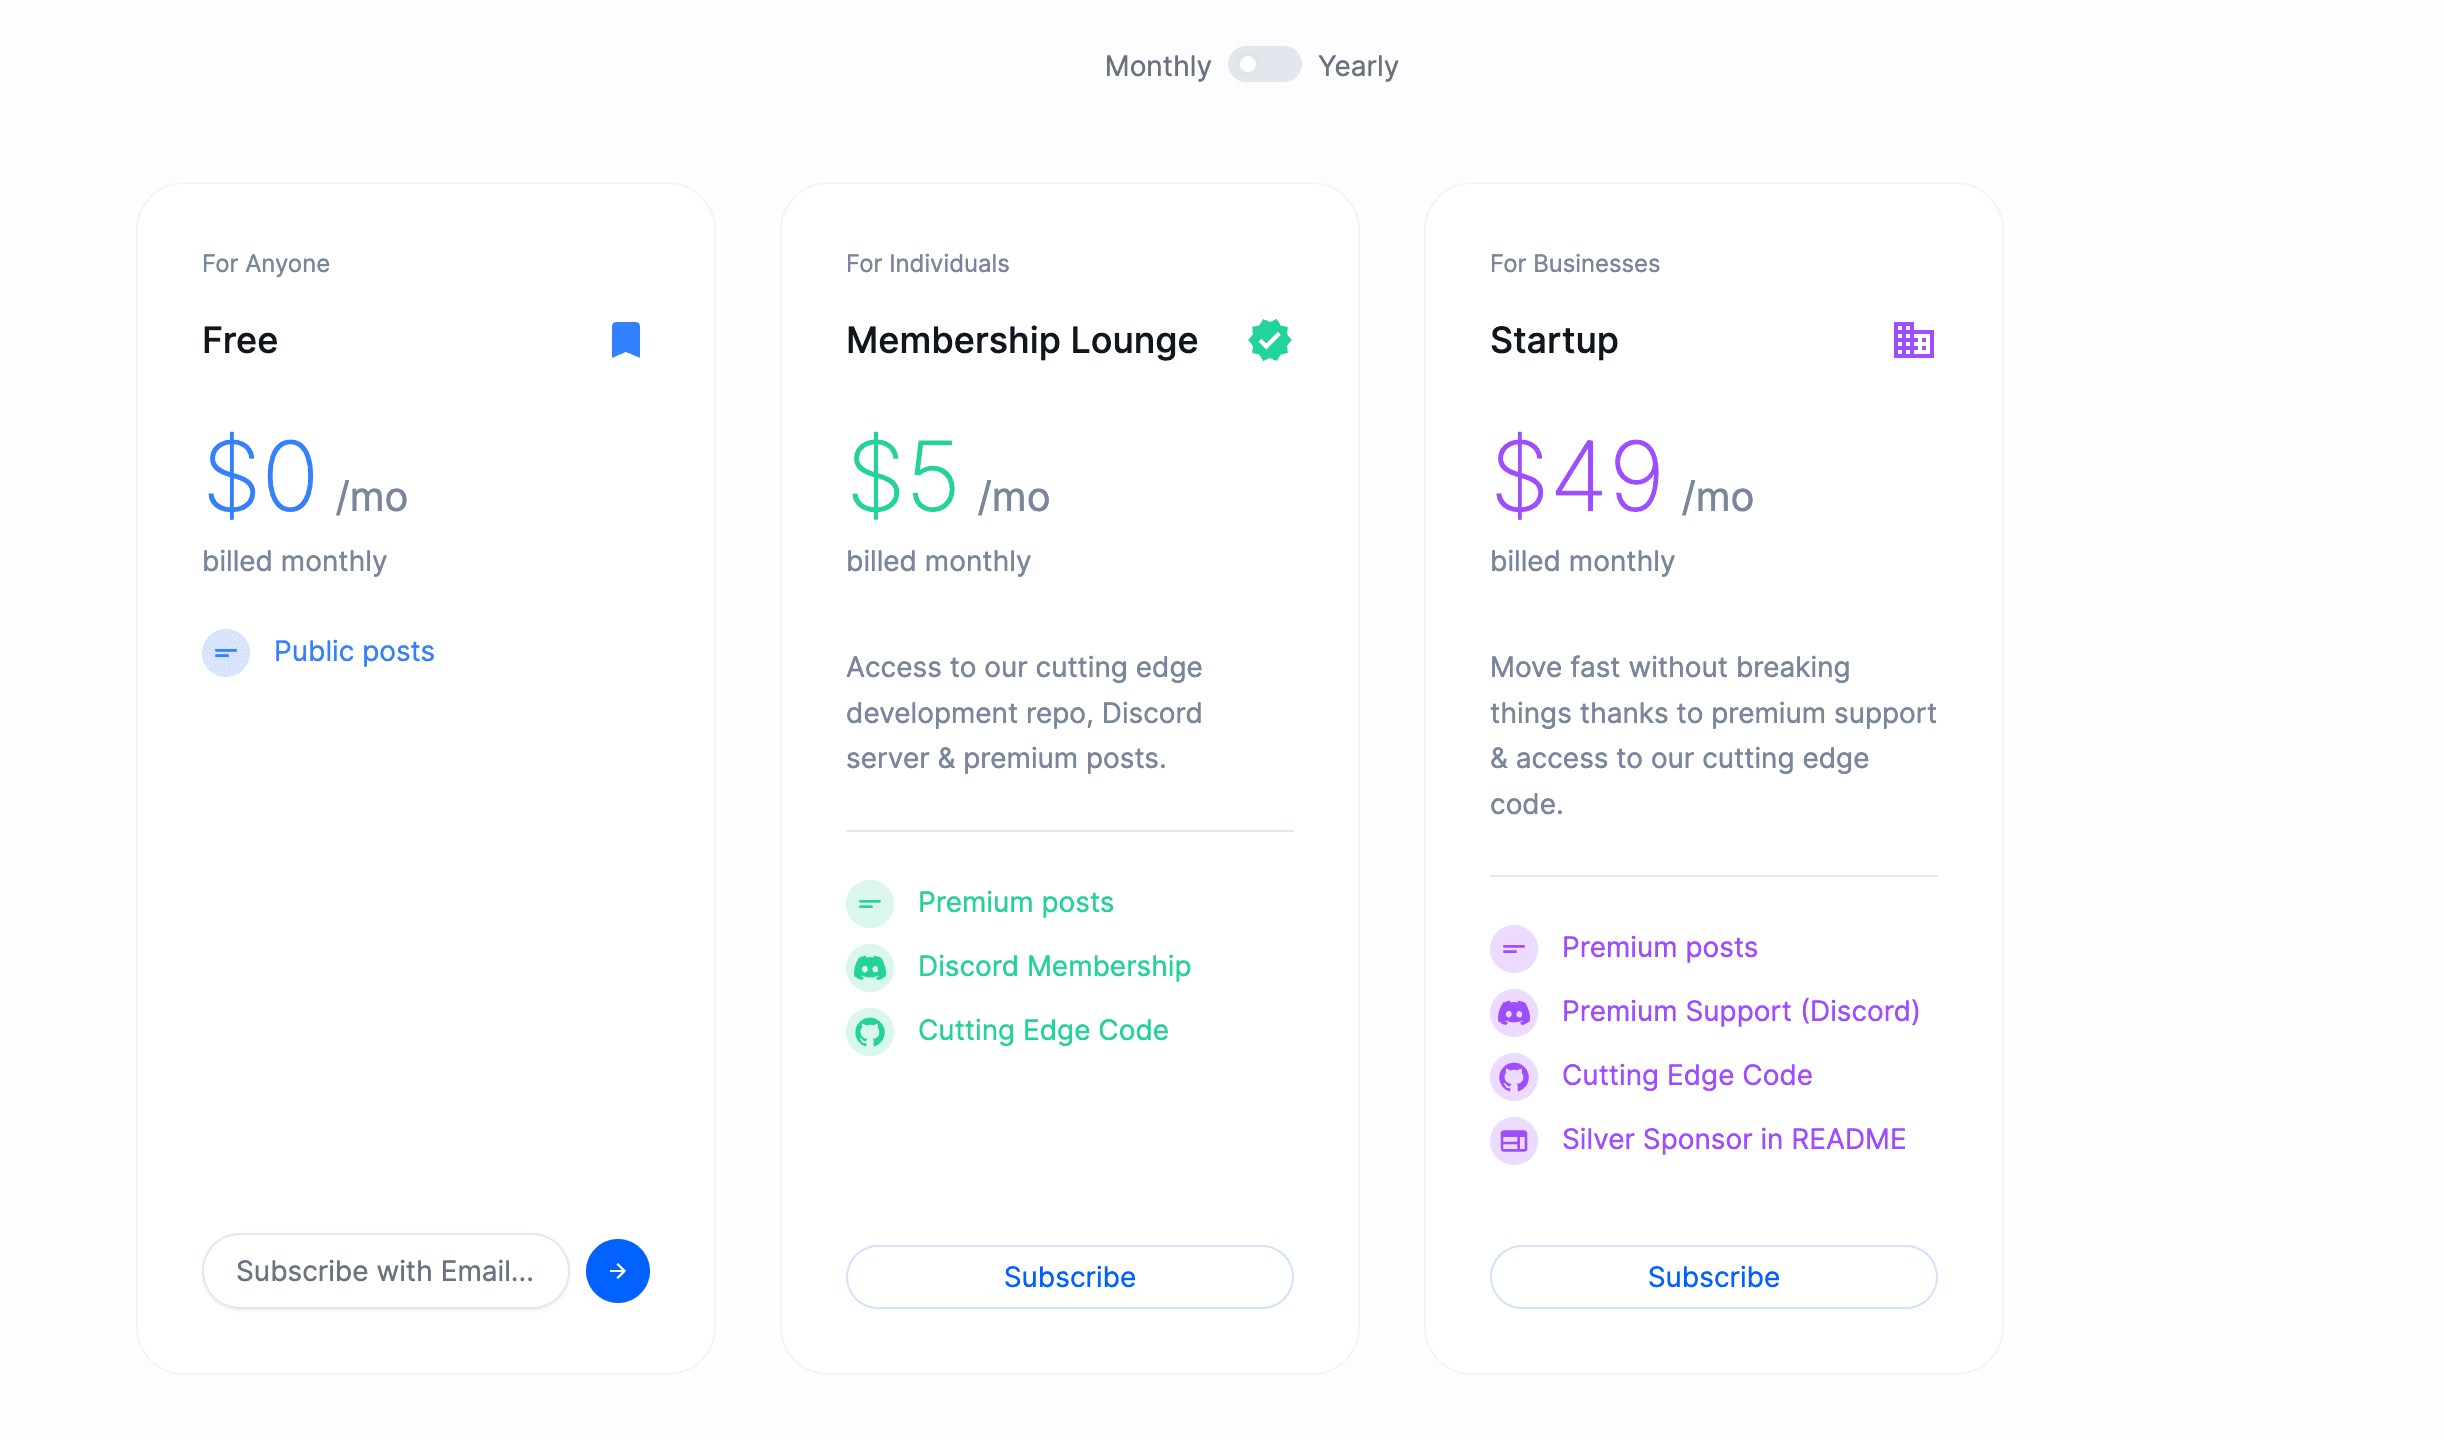Screen dimensions: 2444x1440
Task: Click the bookmark icon on Free plan
Action: pos(626,339)
